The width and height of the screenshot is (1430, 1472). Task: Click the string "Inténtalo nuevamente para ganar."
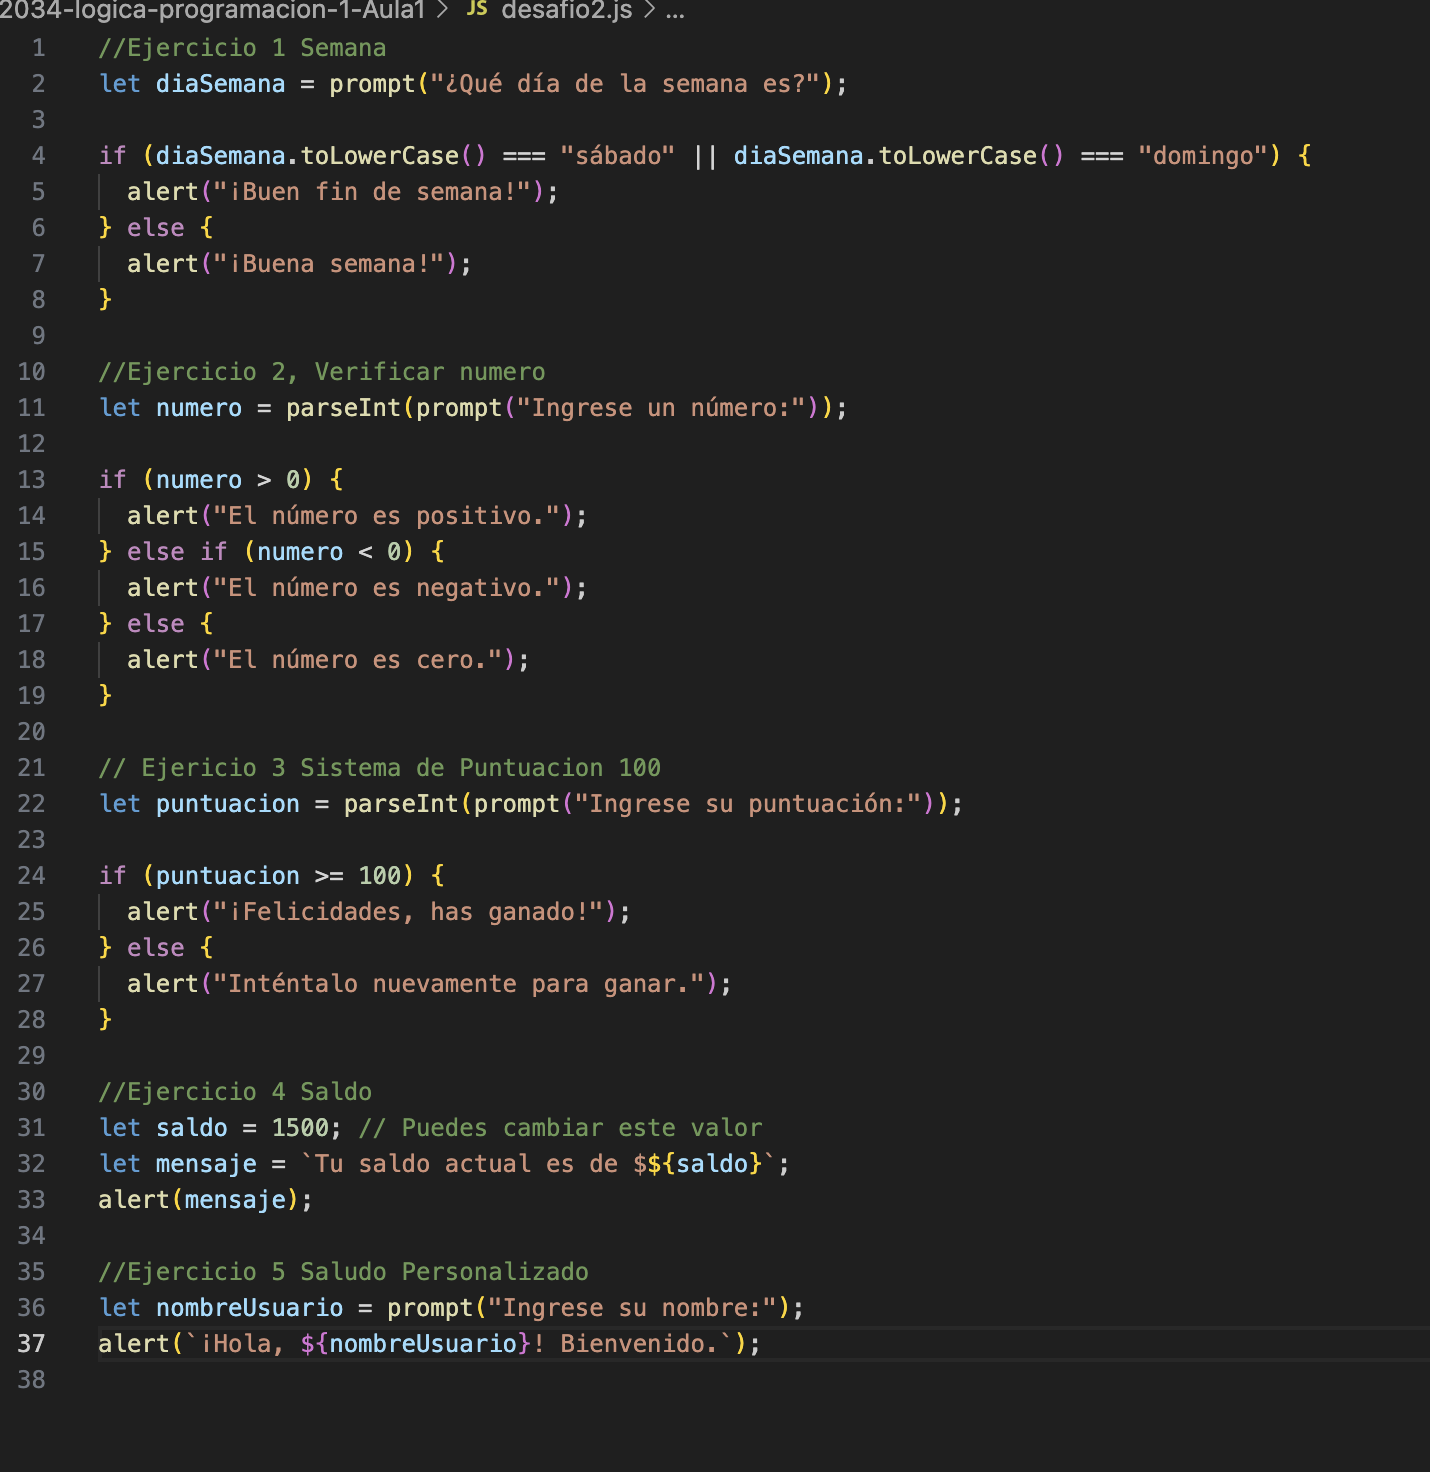click(x=458, y=984)
